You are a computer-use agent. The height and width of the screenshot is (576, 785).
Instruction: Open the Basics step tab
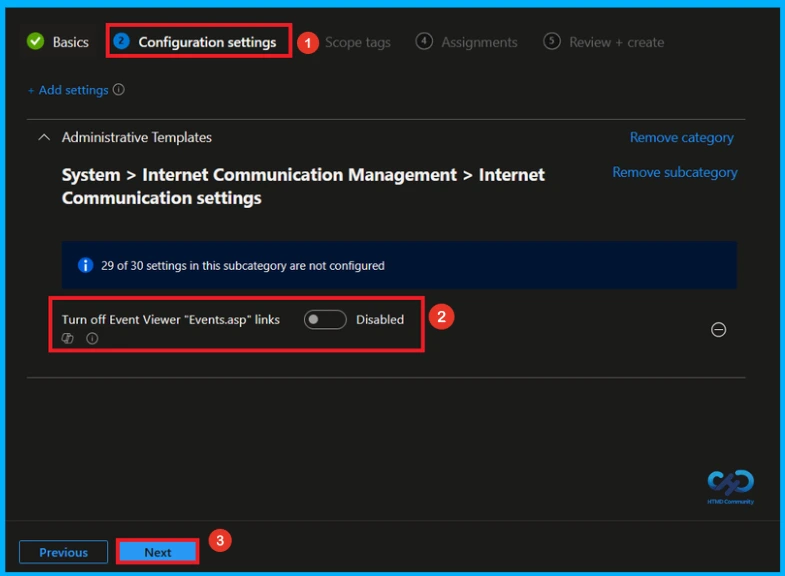(58, 42)
